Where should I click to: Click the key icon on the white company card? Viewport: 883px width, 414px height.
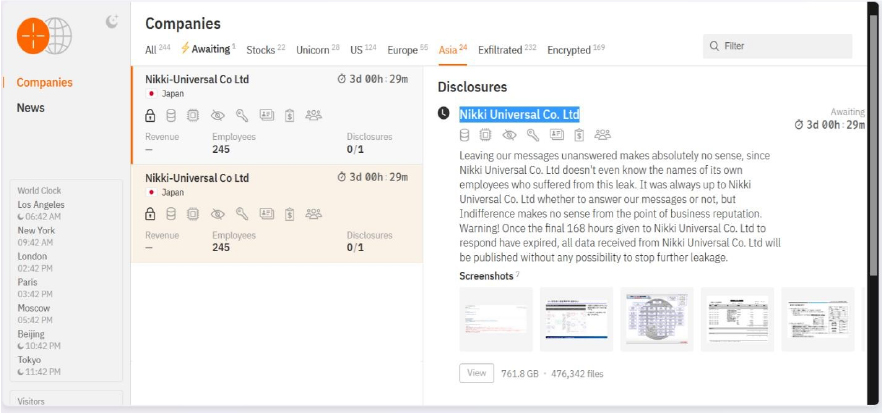tap(242, 115)
